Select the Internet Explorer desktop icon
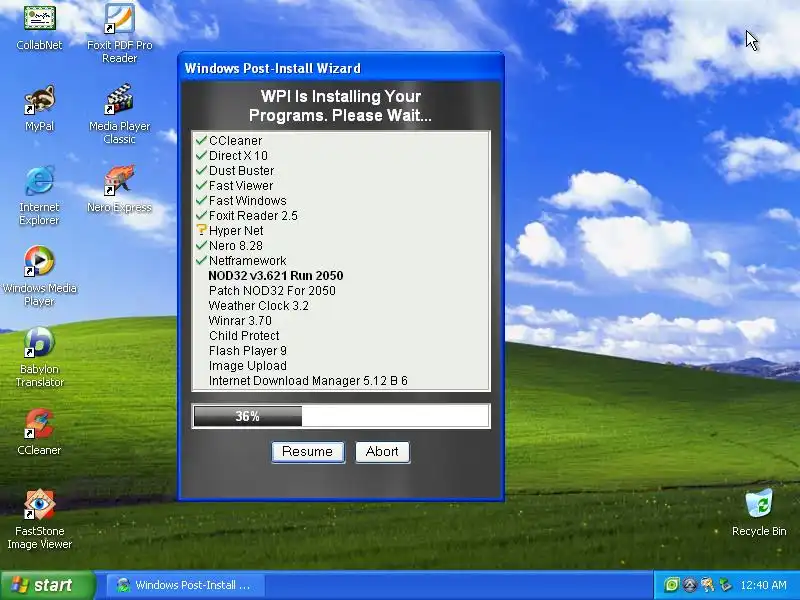The image size is (800, 600). click(39, 181)
